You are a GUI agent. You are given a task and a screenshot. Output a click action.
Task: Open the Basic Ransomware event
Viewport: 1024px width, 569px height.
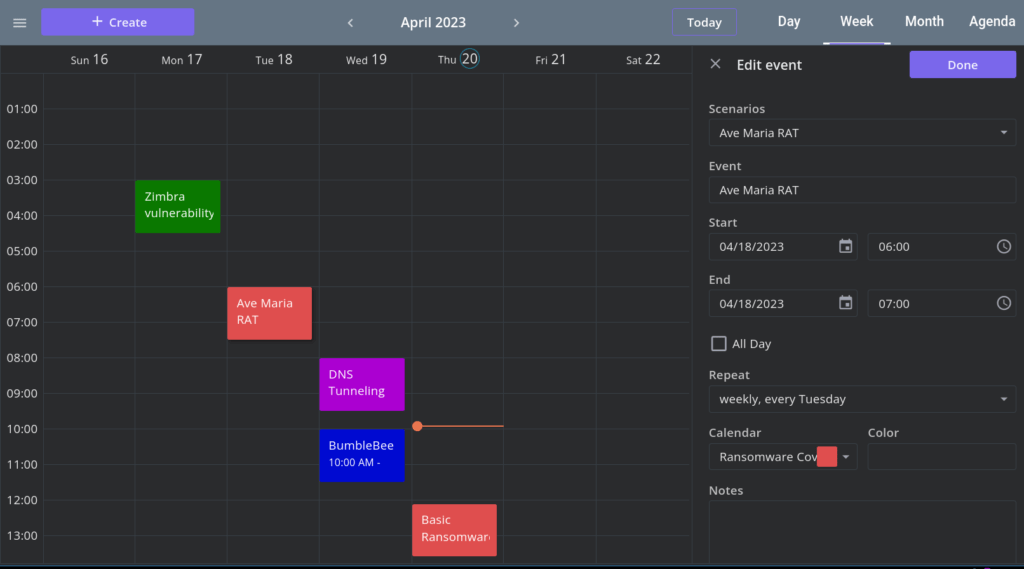[455, 530]
